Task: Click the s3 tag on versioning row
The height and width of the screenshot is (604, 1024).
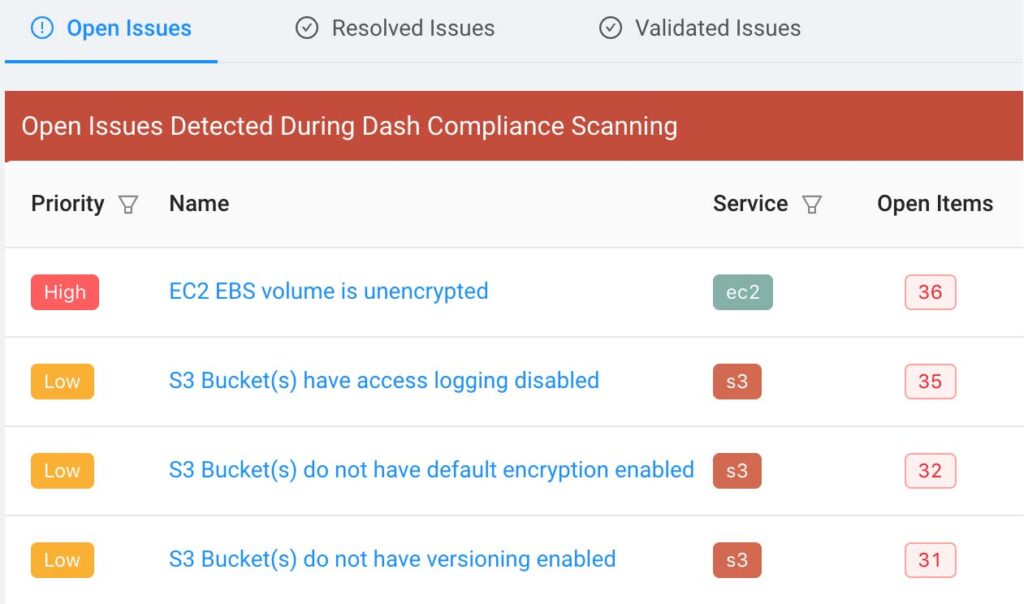Action: click(x=737, y=560)
